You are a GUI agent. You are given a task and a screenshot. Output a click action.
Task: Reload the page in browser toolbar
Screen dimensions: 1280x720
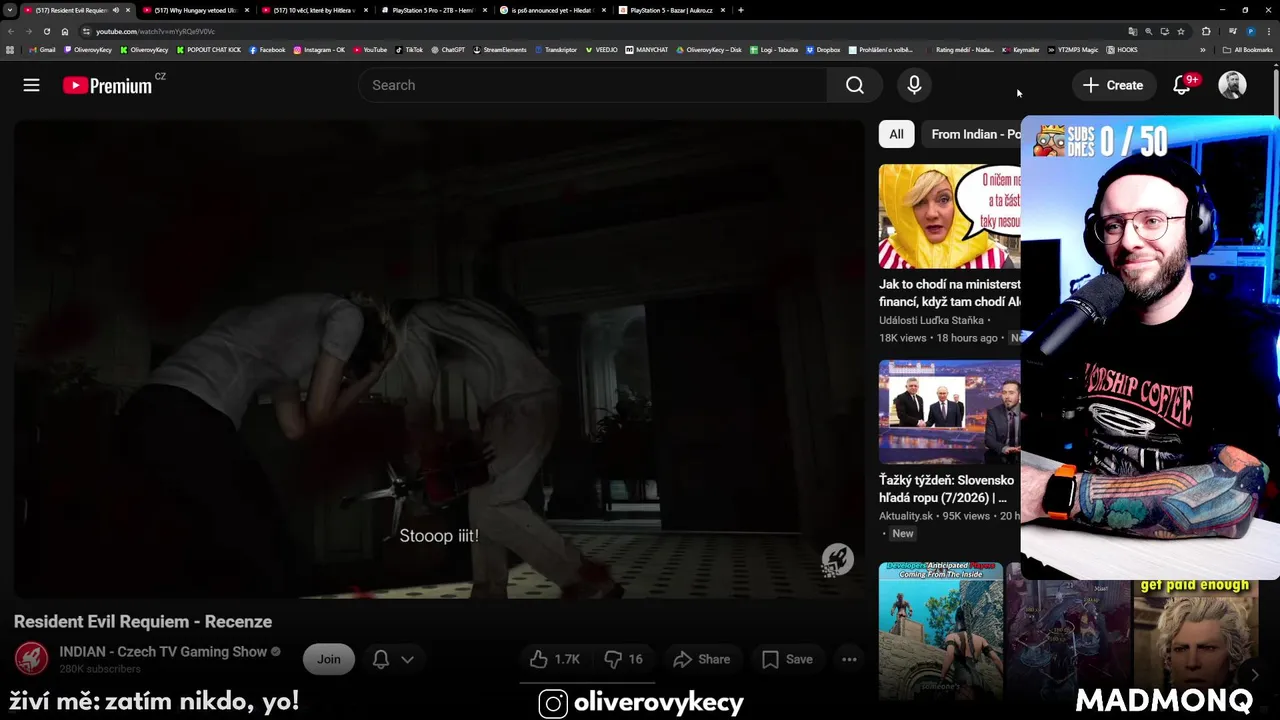(46, 31)
